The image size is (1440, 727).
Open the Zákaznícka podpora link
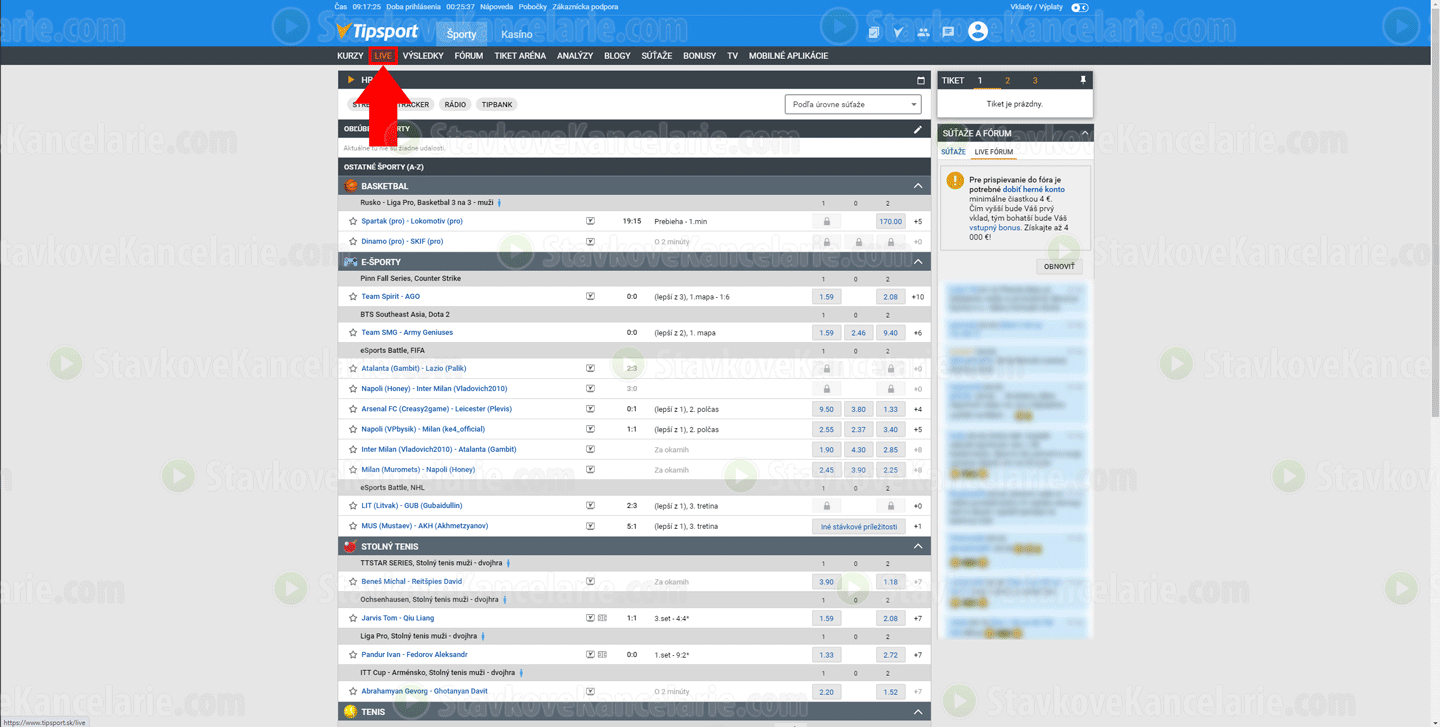coord(585,7)
